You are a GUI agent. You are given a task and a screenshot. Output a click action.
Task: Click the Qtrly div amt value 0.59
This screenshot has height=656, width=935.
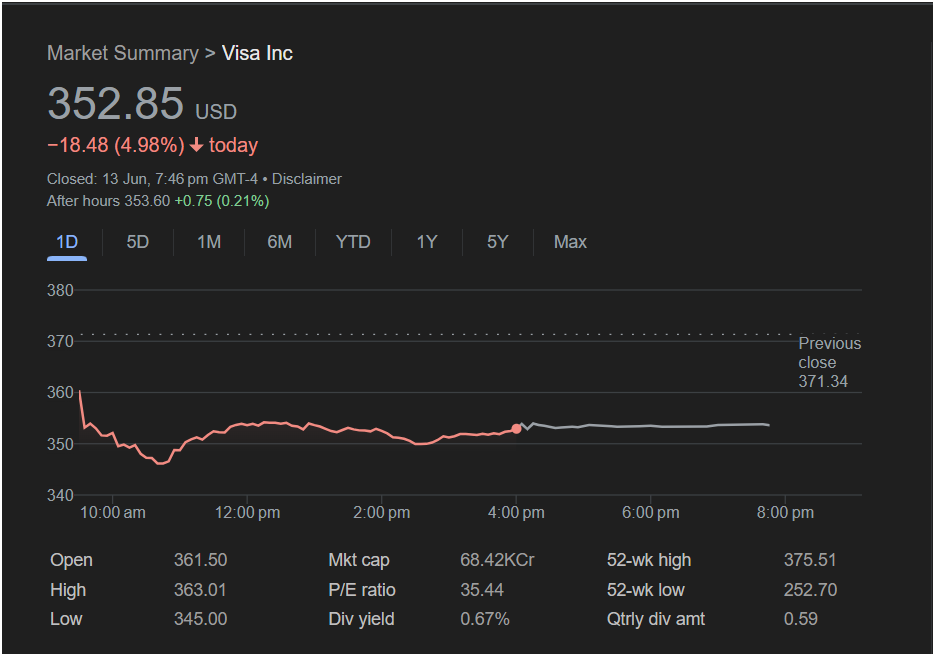coord(800,619)
